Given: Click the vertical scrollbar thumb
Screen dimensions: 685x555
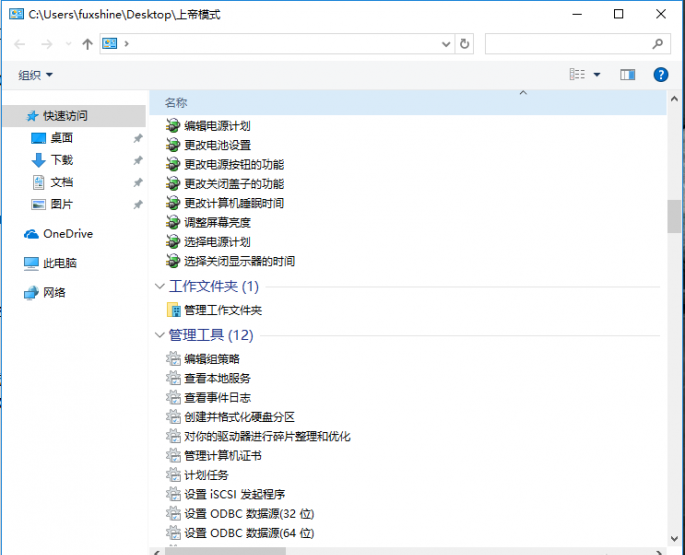Looking at the screenshot, I should click(674, 216).
